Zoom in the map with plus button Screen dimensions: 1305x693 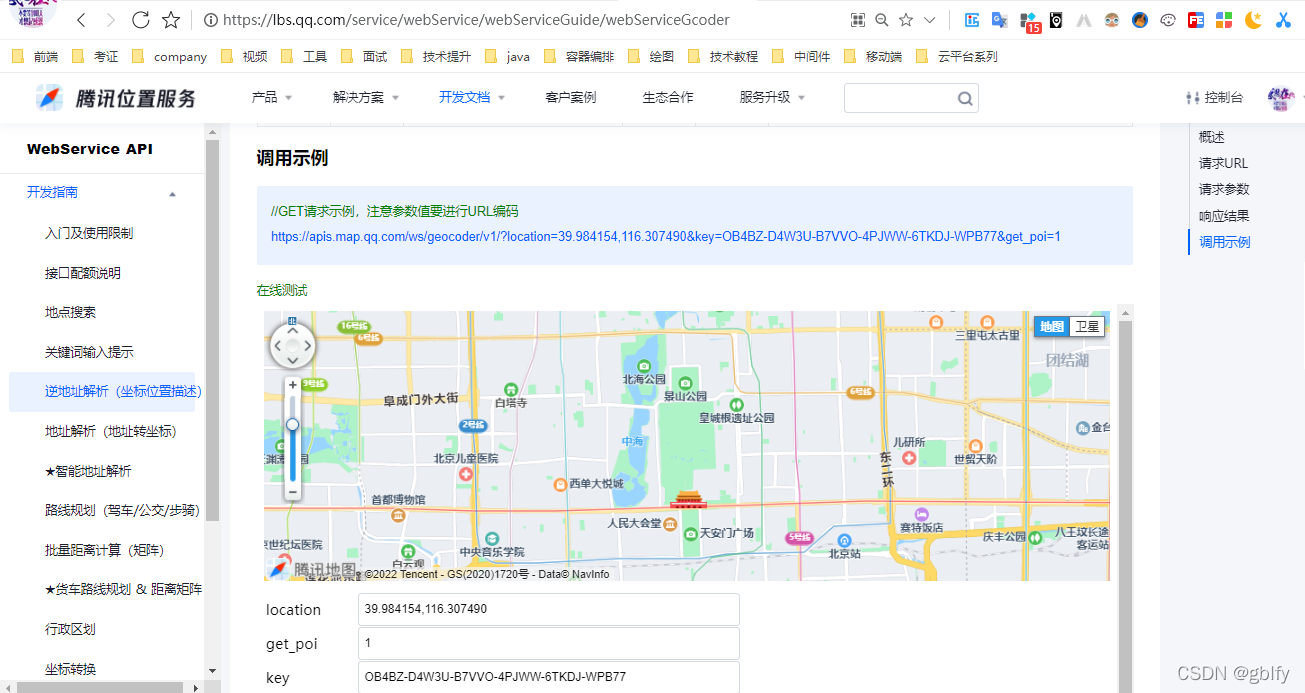[292, 385]
